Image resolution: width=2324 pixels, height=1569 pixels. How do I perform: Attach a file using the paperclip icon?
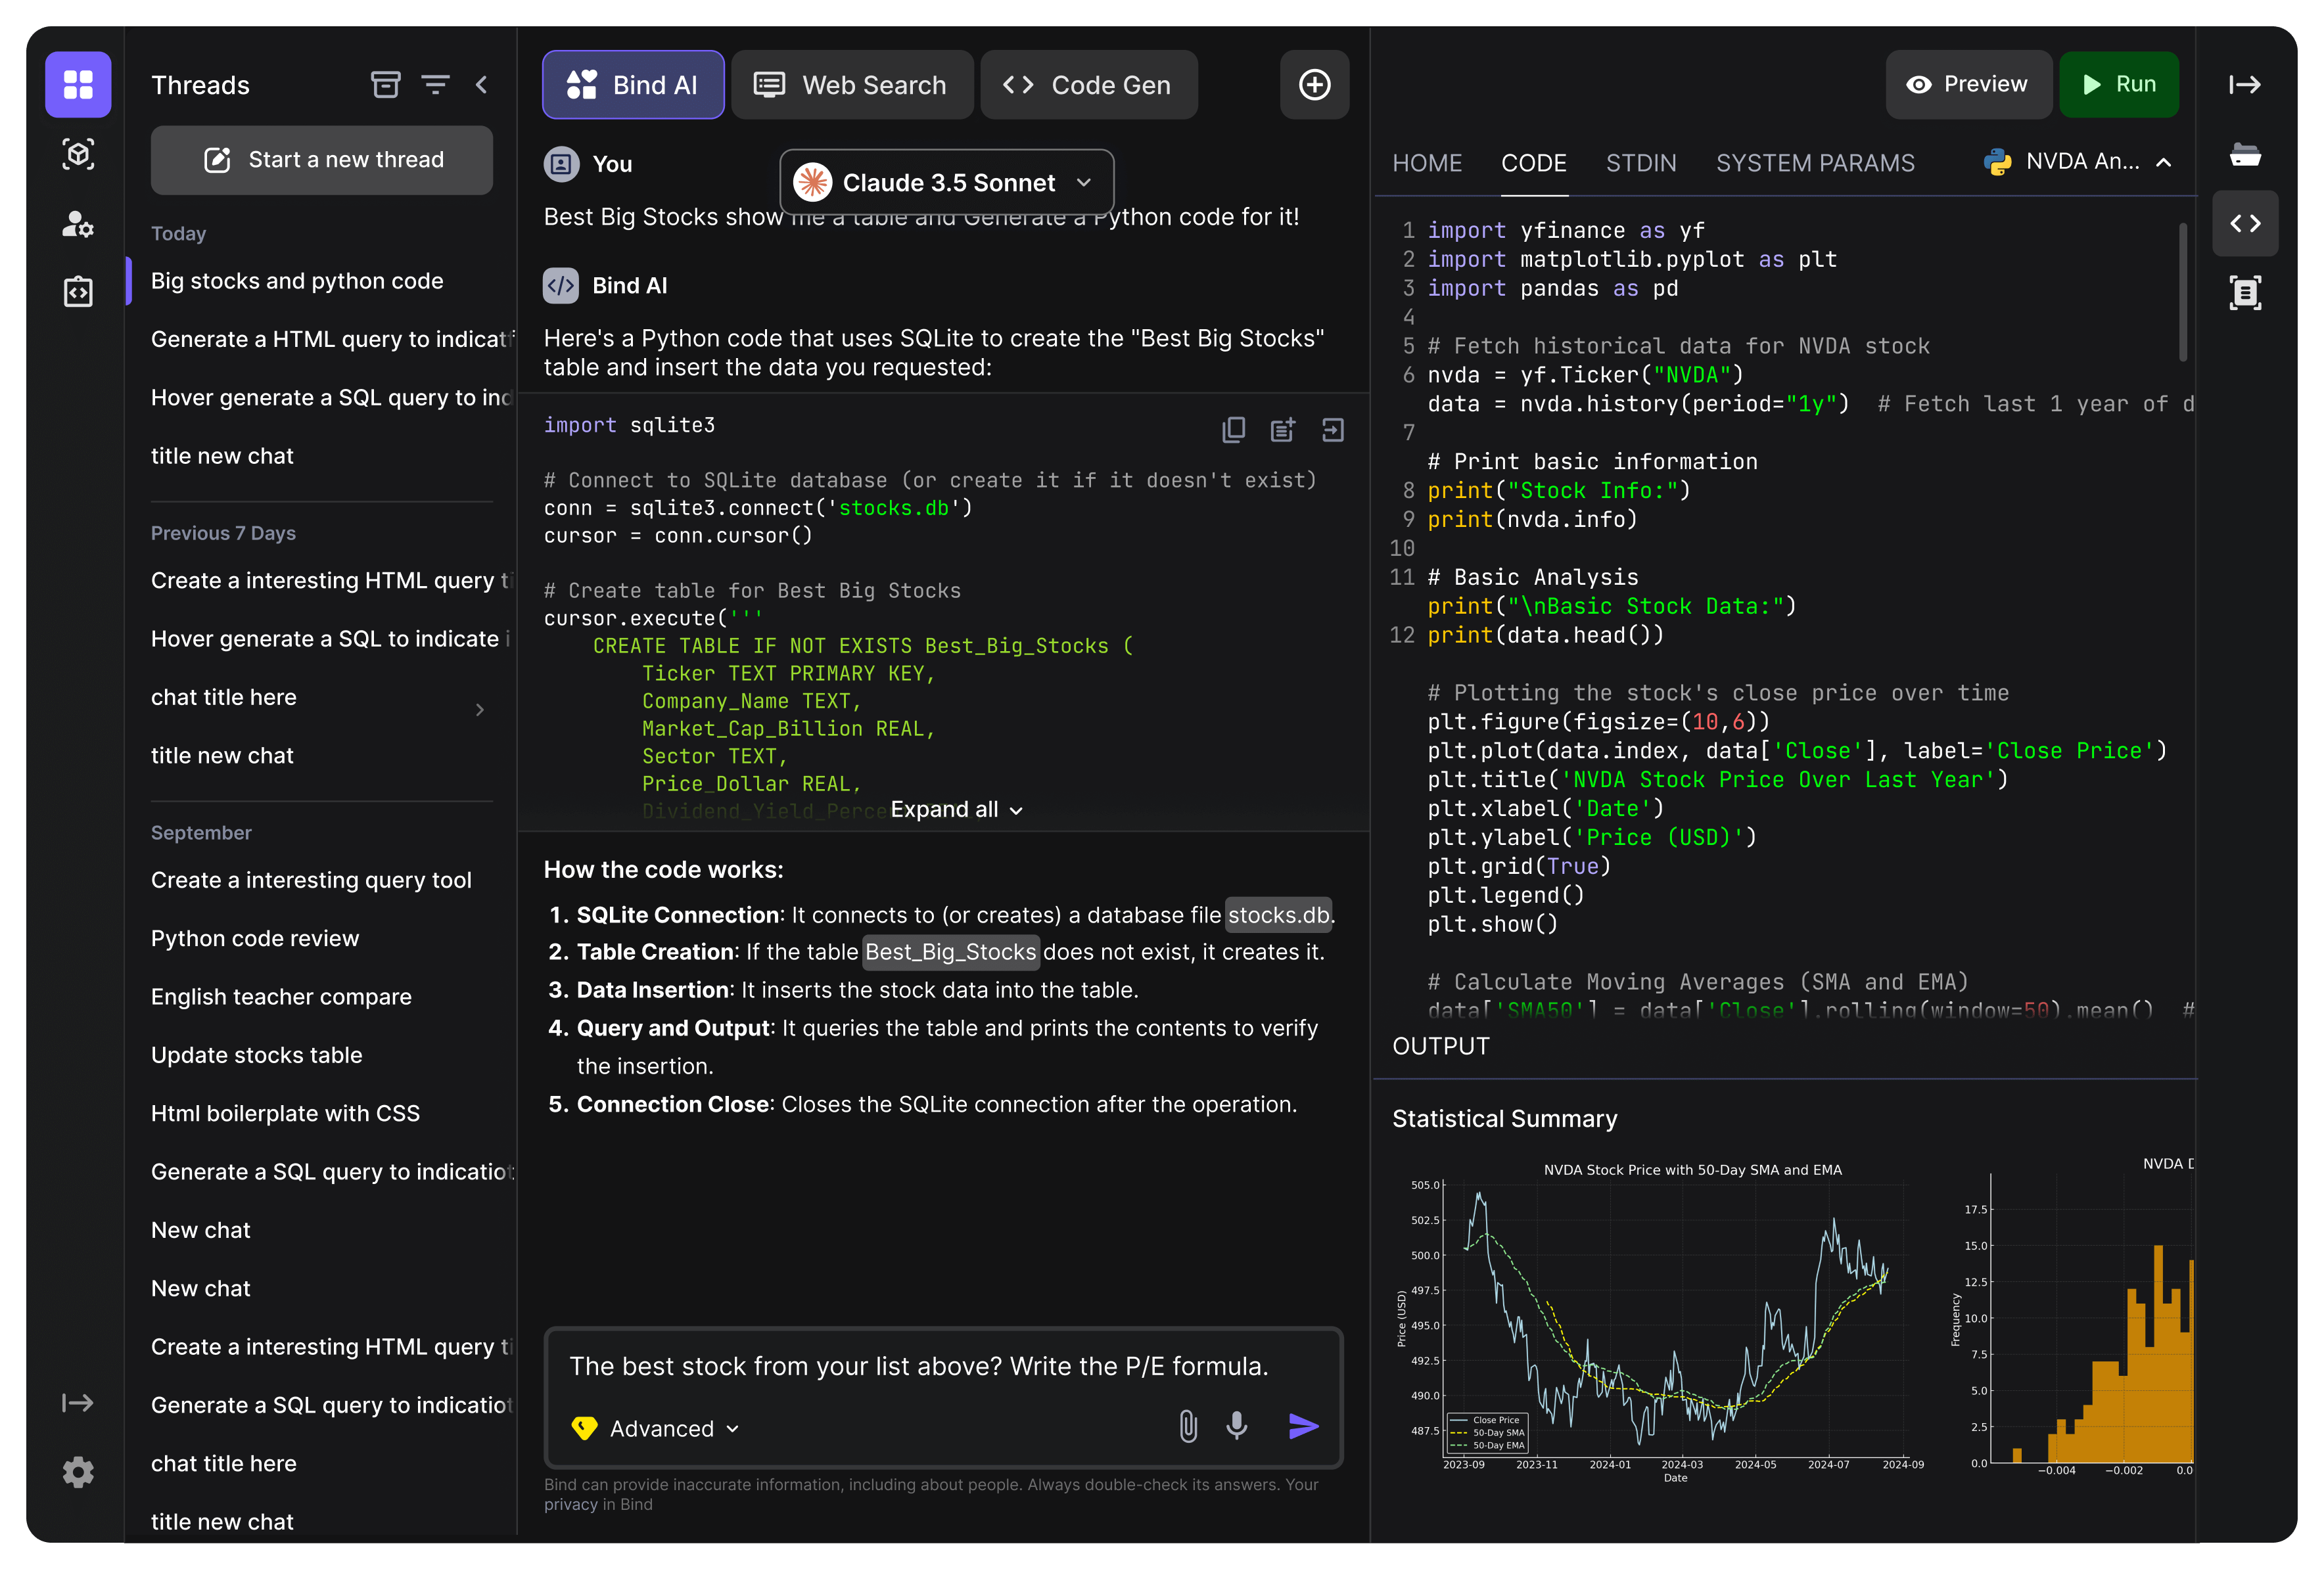pyautogui.click(x=1188, y=1427)
